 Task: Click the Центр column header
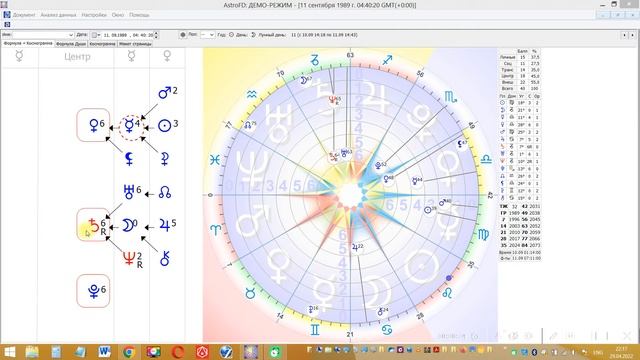tap(77, 56)
